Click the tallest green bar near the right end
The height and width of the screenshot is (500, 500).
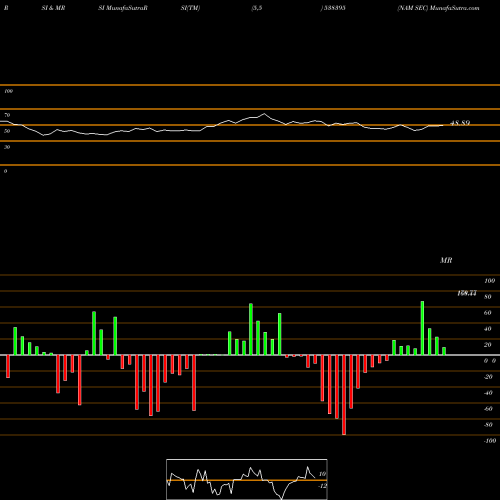pyautogui.click(x=422, y=328)
